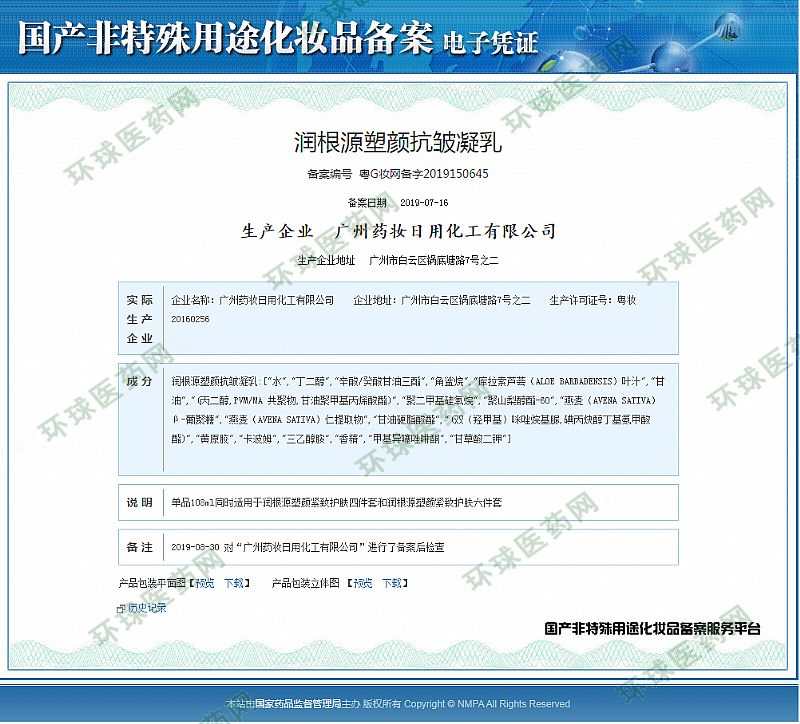Select the 说明 section label
Screen dimensions: 800x724
pyautogui.click(x=139, y=502)
